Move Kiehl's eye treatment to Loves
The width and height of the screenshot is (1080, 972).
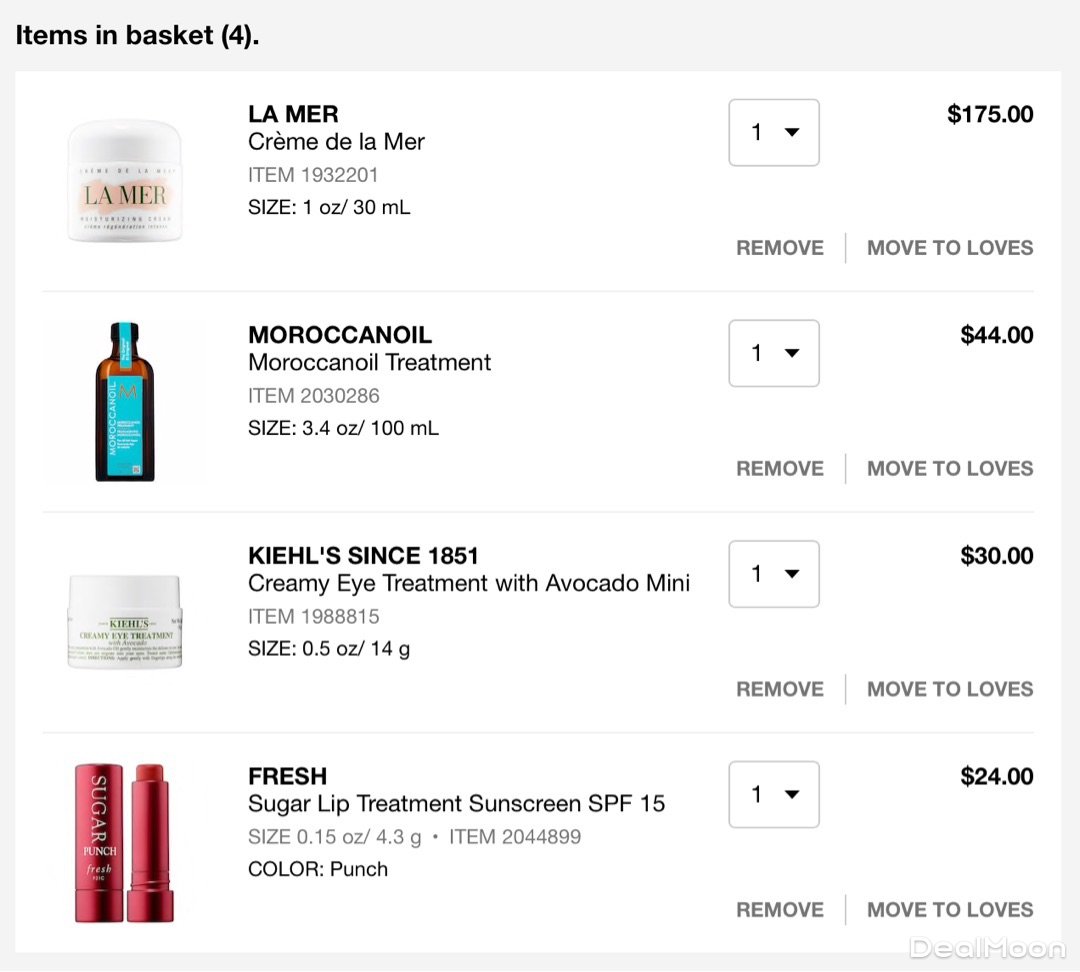950,689
